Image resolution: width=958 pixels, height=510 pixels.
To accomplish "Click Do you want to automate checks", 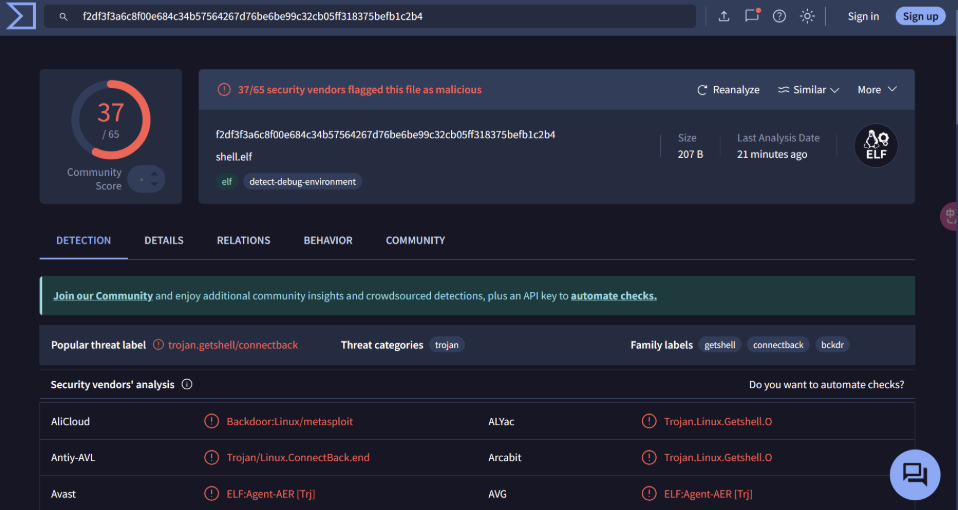I will [827, 384].
